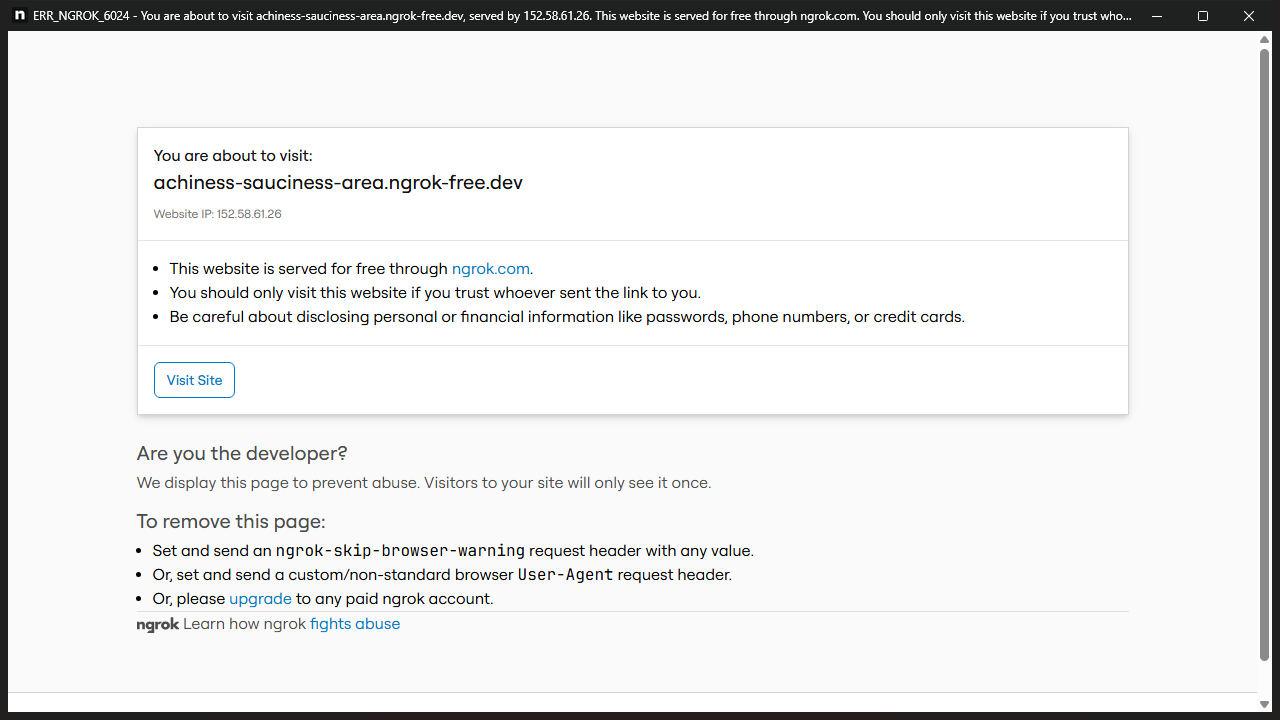Click the ngrok-skip-browser-warning header name
This screenshot has height=720, width=1280.
tap(400, 551)
